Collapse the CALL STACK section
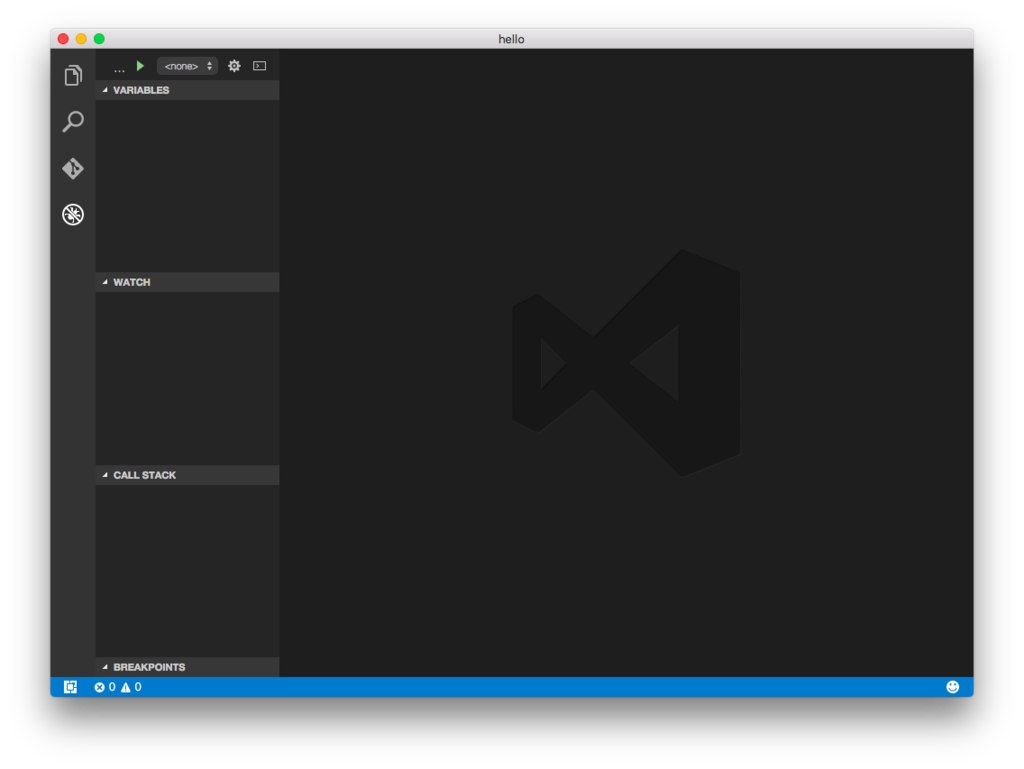 pos(187,475)
